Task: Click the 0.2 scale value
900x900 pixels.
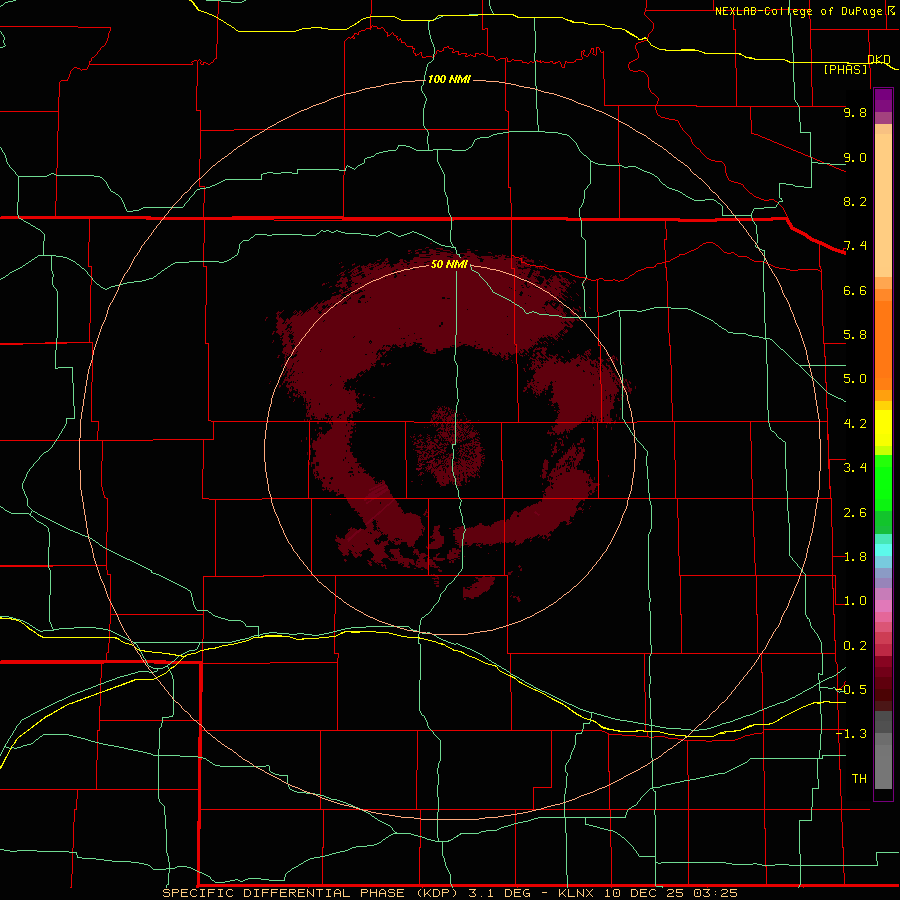Action: pos(855,646)
